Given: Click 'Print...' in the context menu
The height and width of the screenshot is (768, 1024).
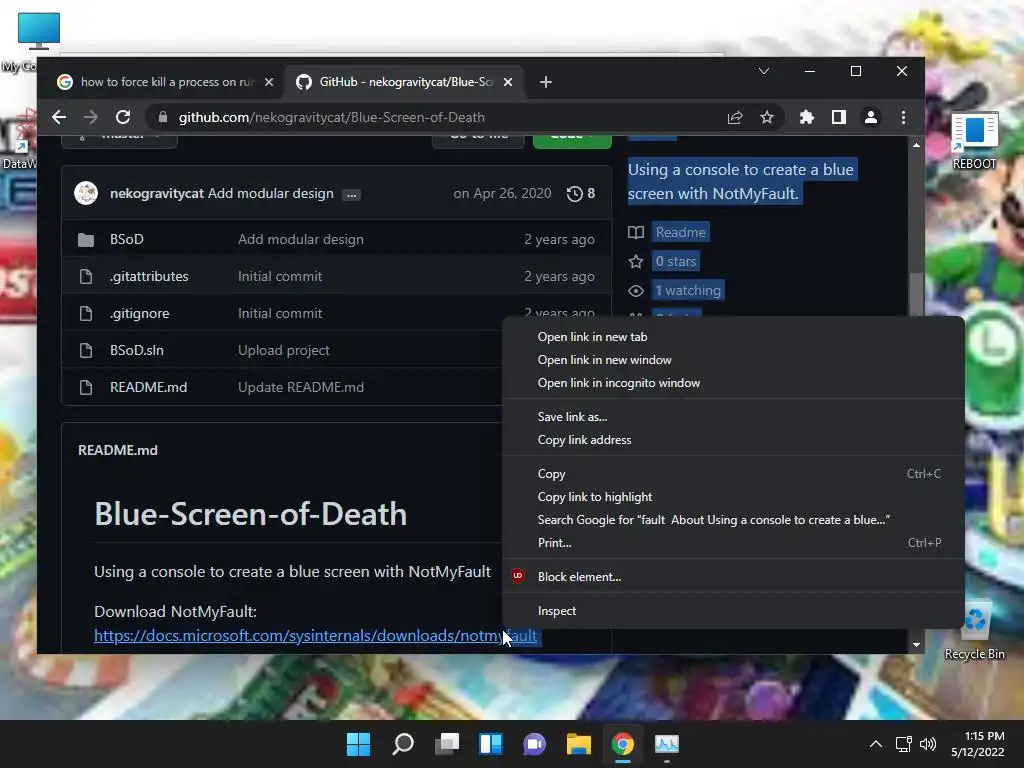Looking at the screenshot, I should (x=733, y=543).
